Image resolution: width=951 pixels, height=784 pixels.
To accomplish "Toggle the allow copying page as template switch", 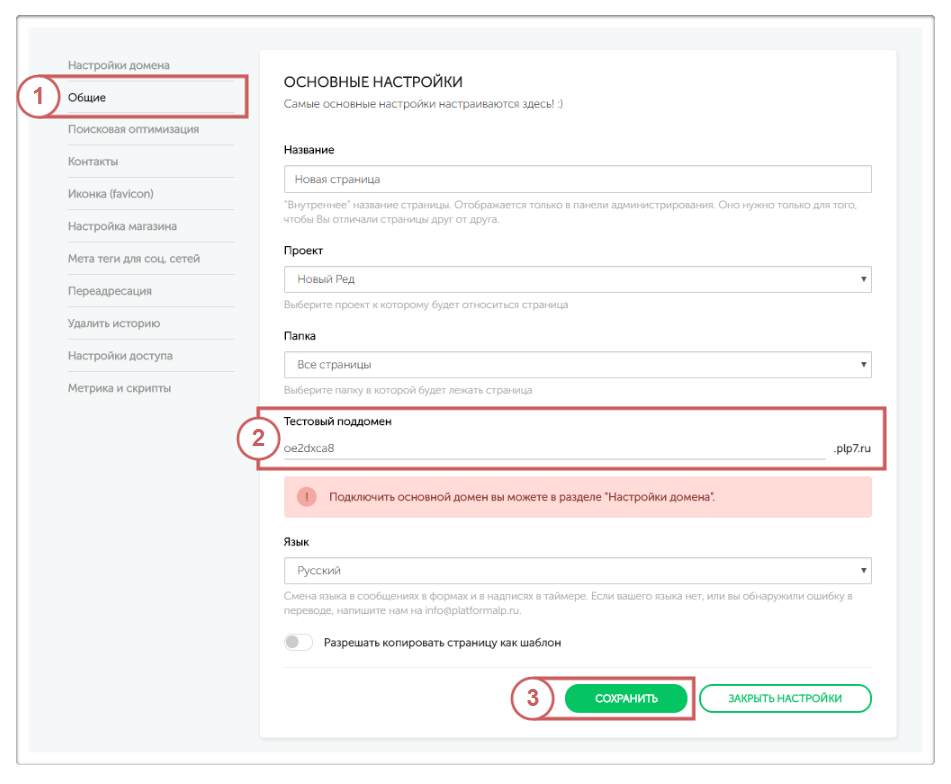I will 299,642.
